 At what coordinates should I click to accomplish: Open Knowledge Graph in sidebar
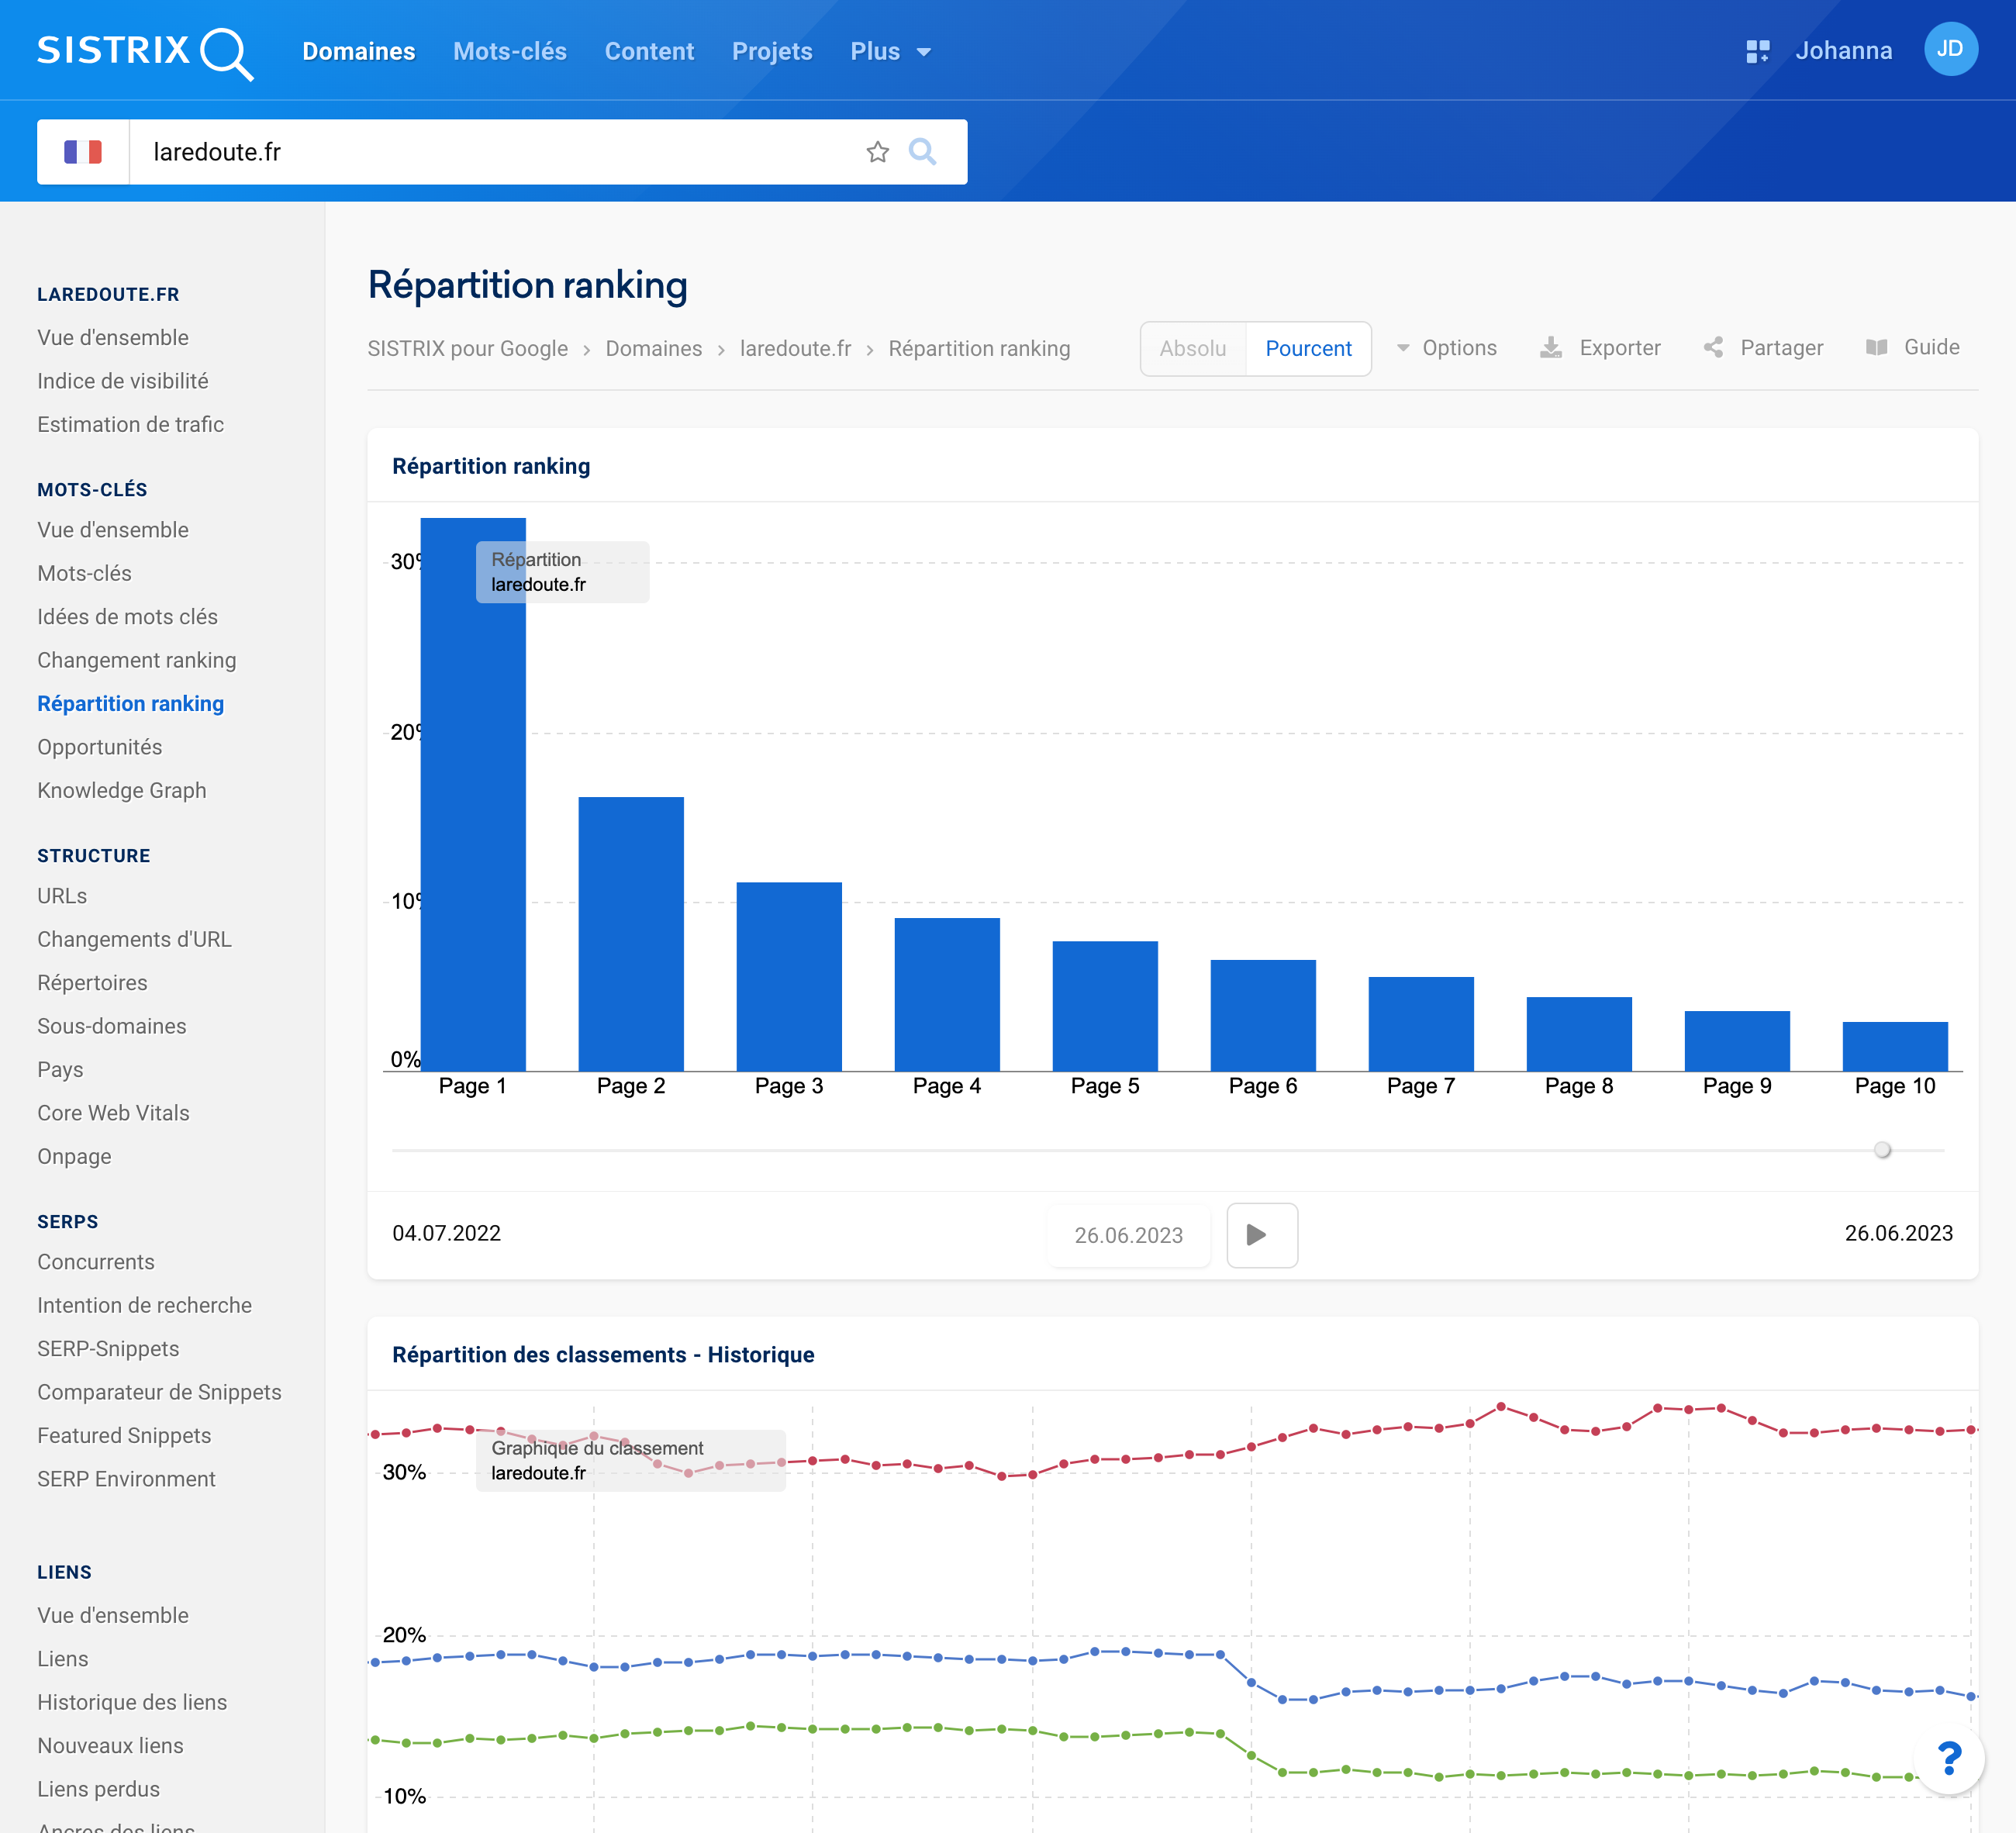[x=121, y=790]
